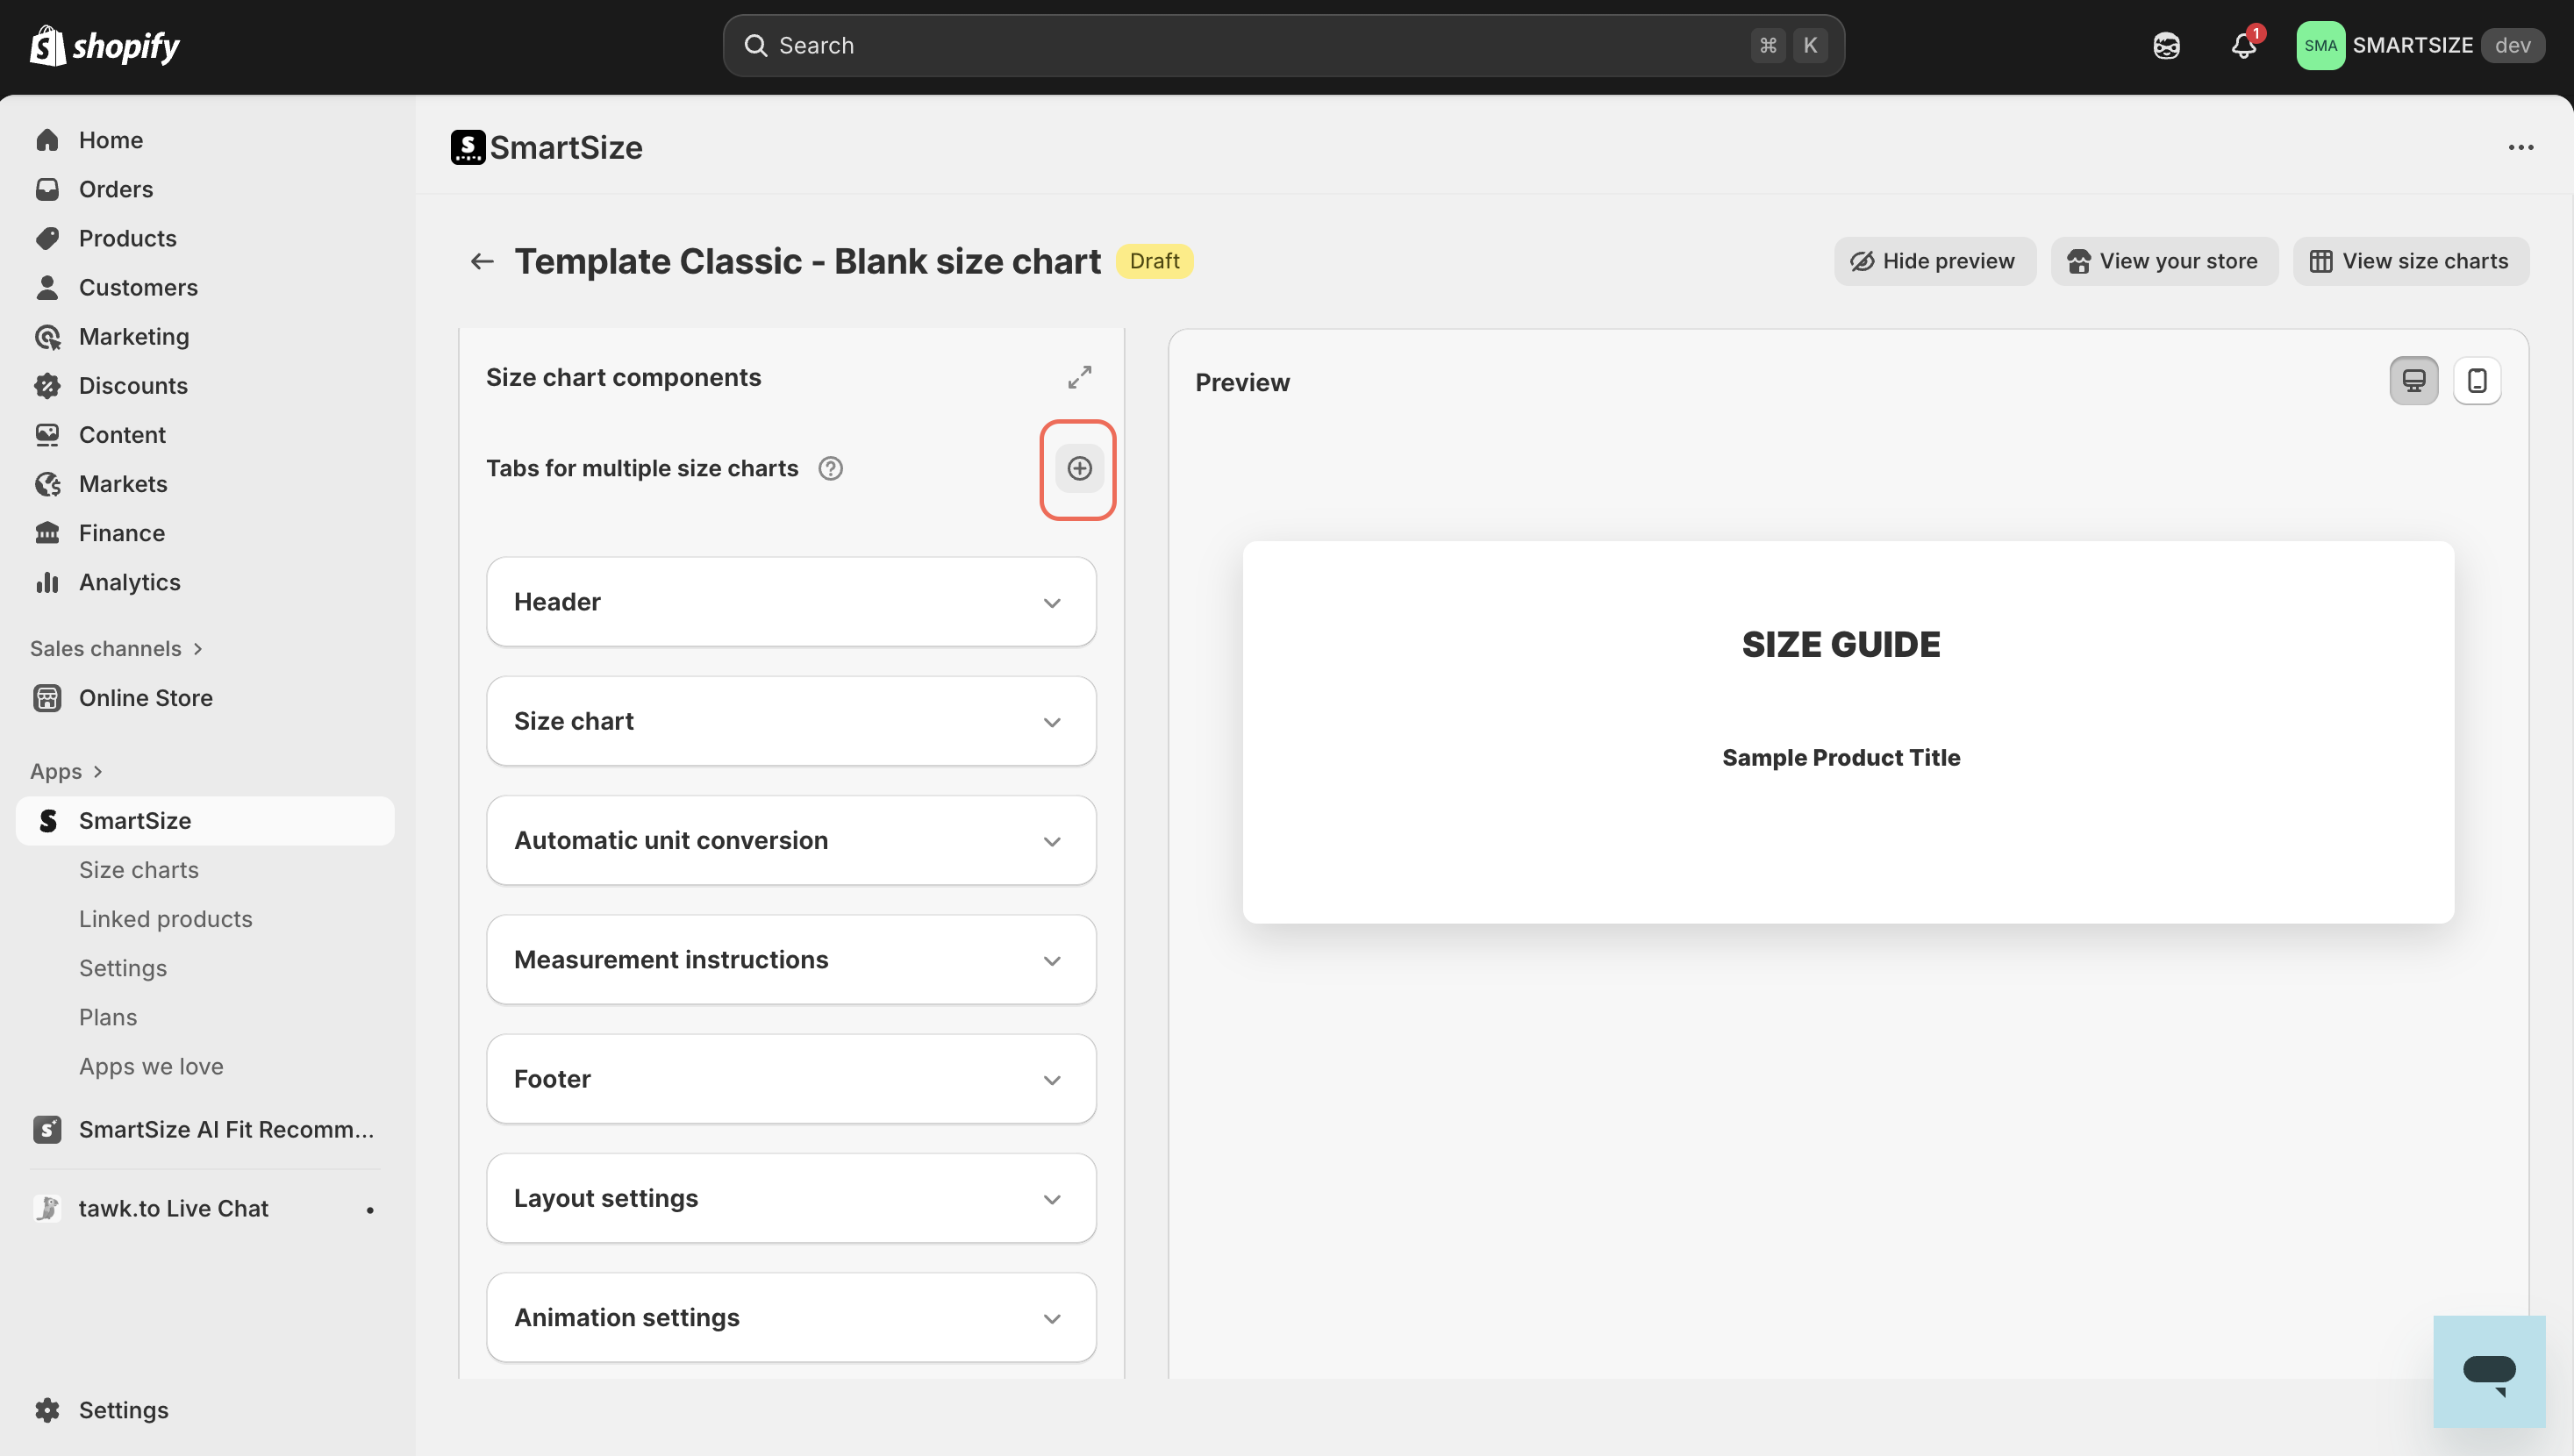Go to Products in sidebar
The image size is (2574, 1456).
[127, 238]
